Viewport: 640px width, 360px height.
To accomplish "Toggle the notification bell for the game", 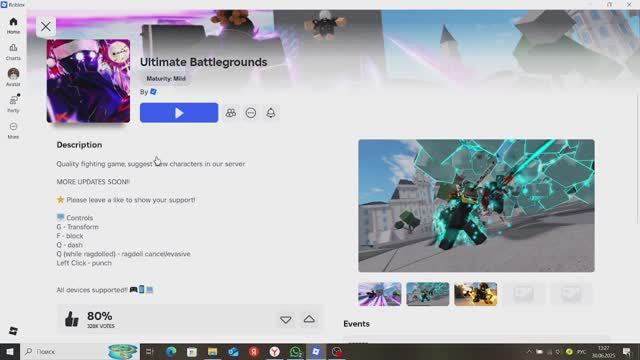I will point(271,113).
